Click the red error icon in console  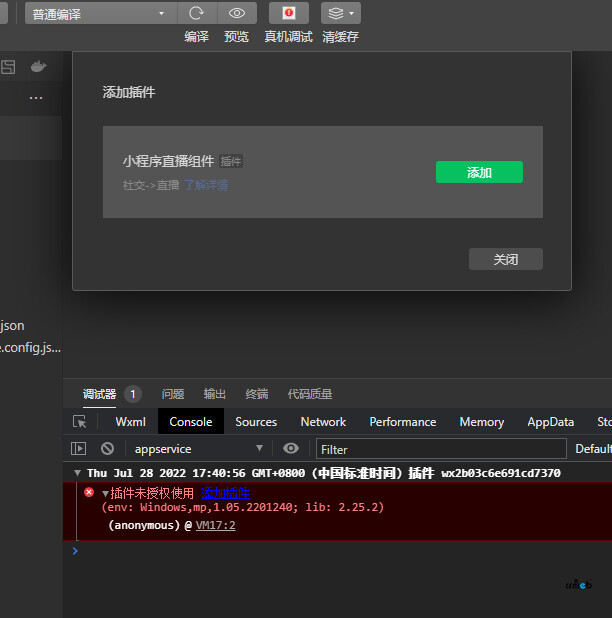(89, 492)
